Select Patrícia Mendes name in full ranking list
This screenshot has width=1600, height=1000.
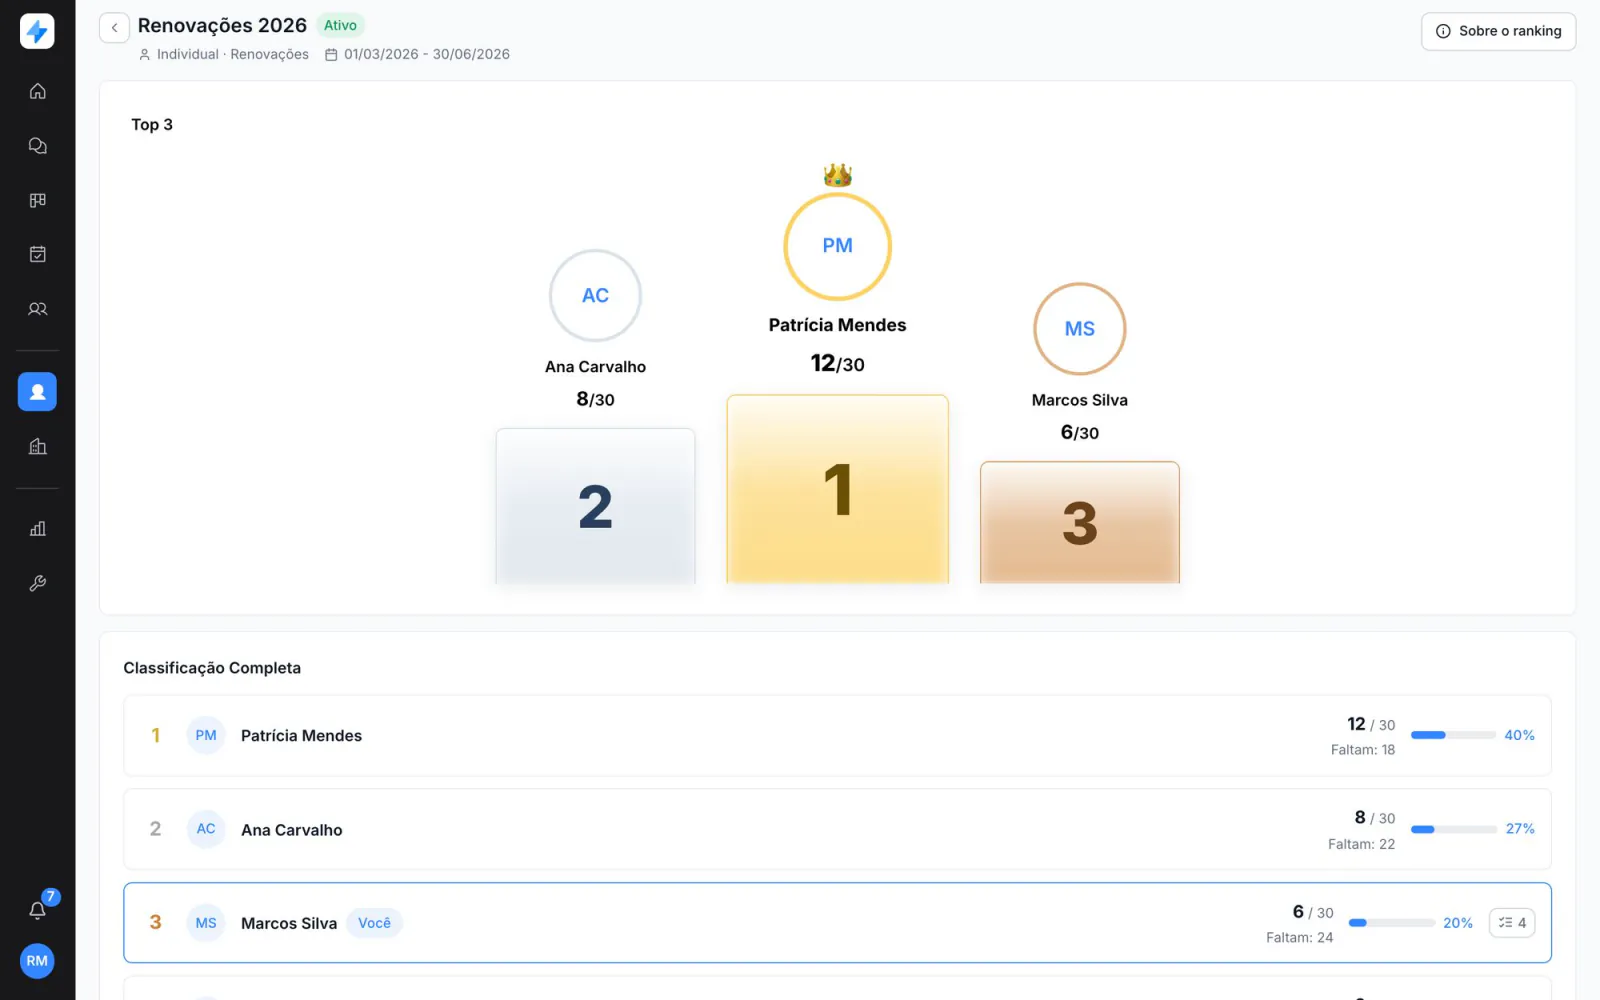click(301, 736)
